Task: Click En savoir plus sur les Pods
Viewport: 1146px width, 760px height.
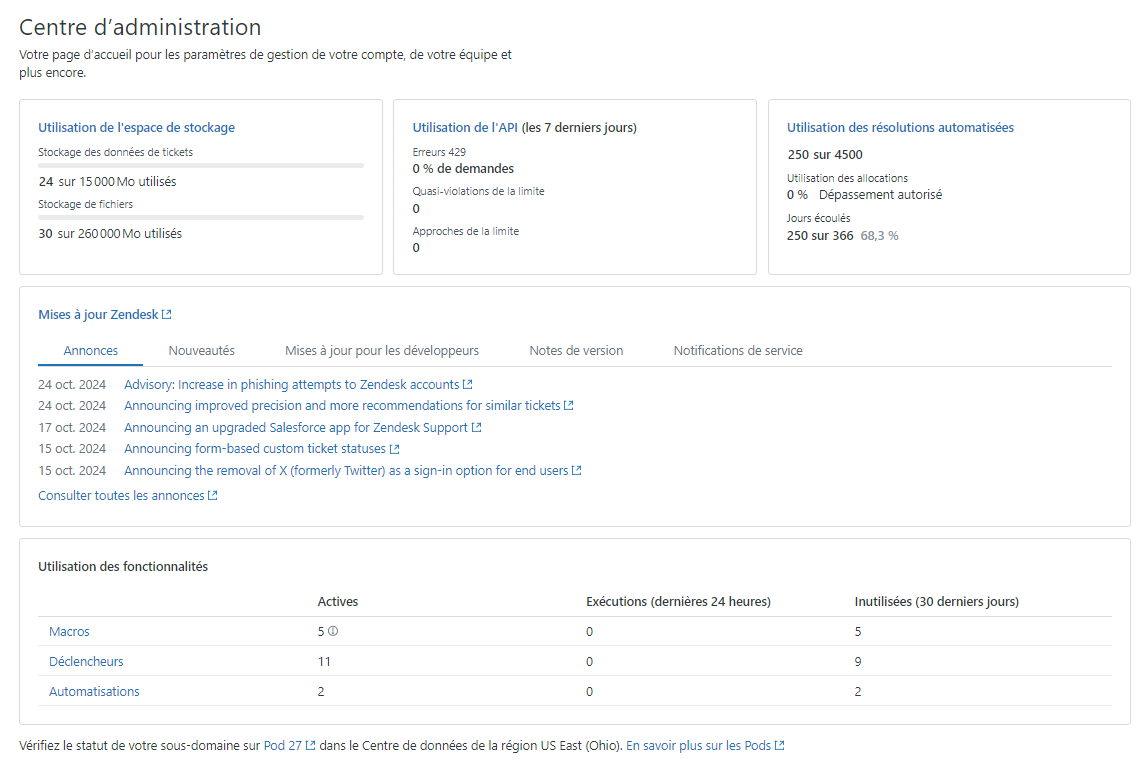Action: 698,745
